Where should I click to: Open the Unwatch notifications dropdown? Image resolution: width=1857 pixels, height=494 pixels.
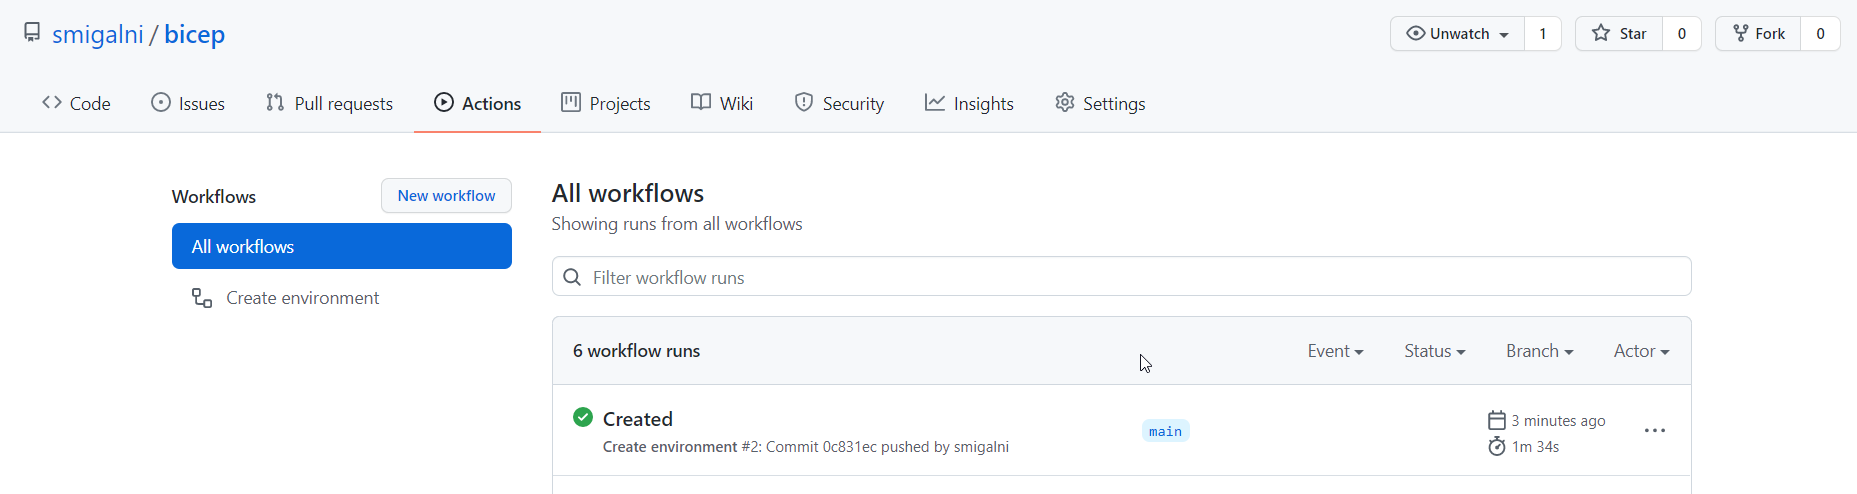click(1457, 34)
